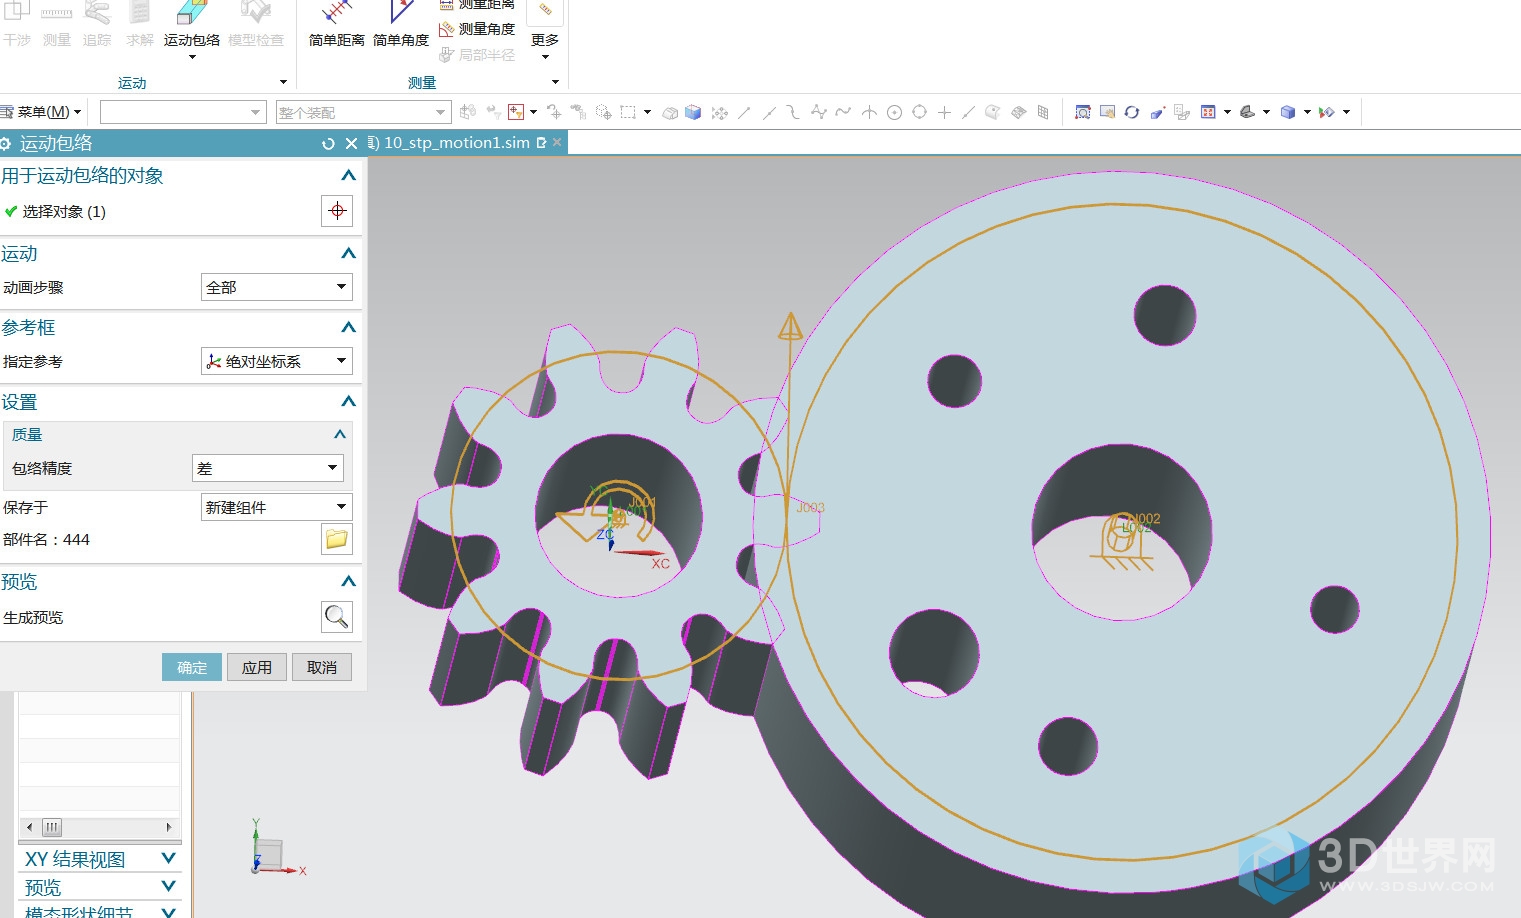Click the generate preview magnifier icon

pyautogui.click(x=337, y=617)
